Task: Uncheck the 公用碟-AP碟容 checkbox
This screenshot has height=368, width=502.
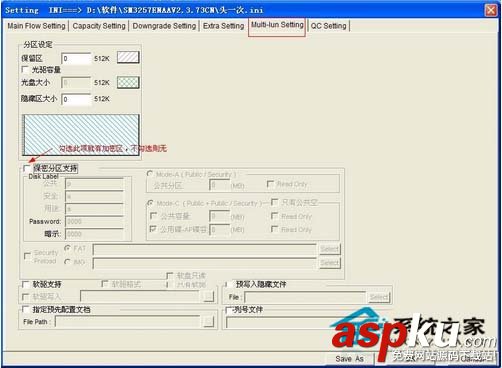Action: coord(154,229)
